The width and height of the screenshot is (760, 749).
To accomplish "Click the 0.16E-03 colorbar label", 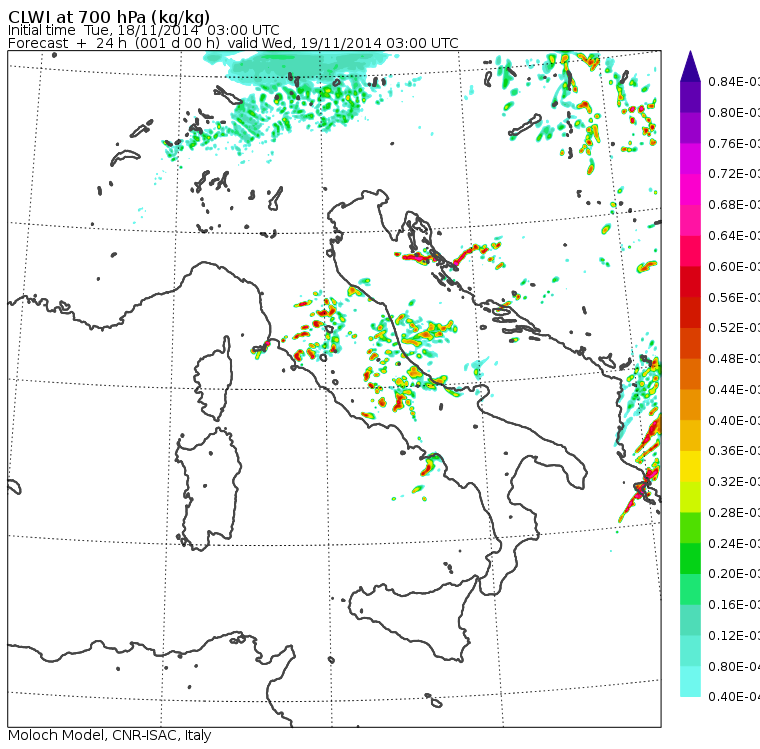I will [x=734, y=605].
